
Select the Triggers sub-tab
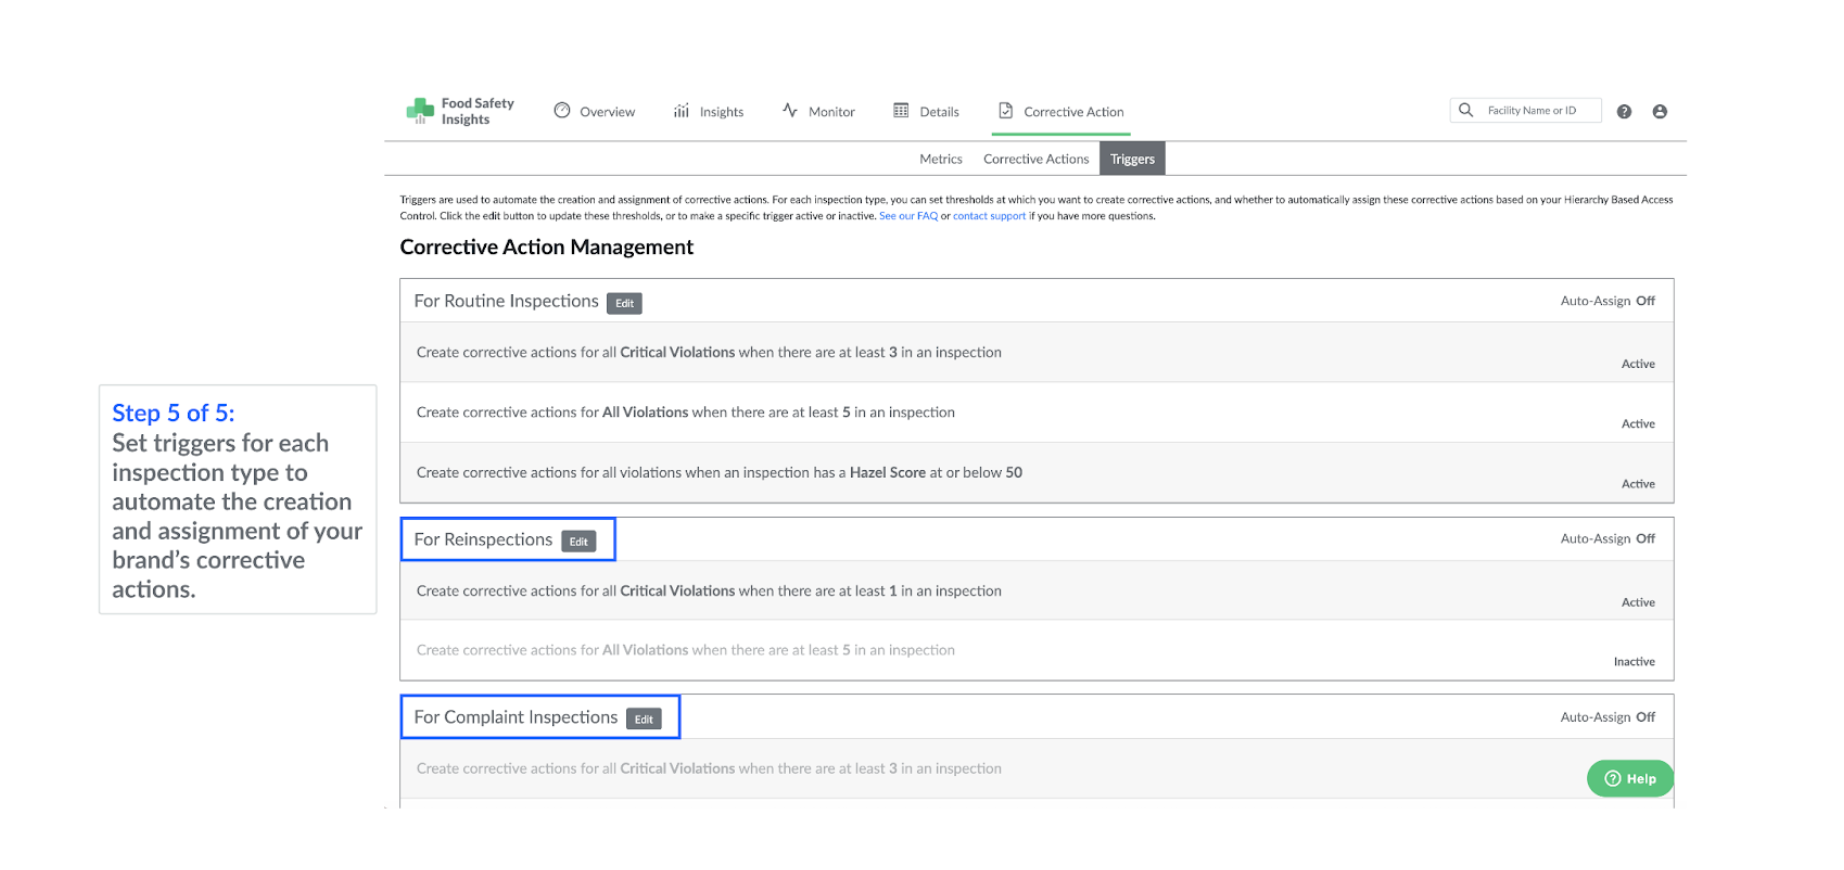click(x=1132, y=159)
